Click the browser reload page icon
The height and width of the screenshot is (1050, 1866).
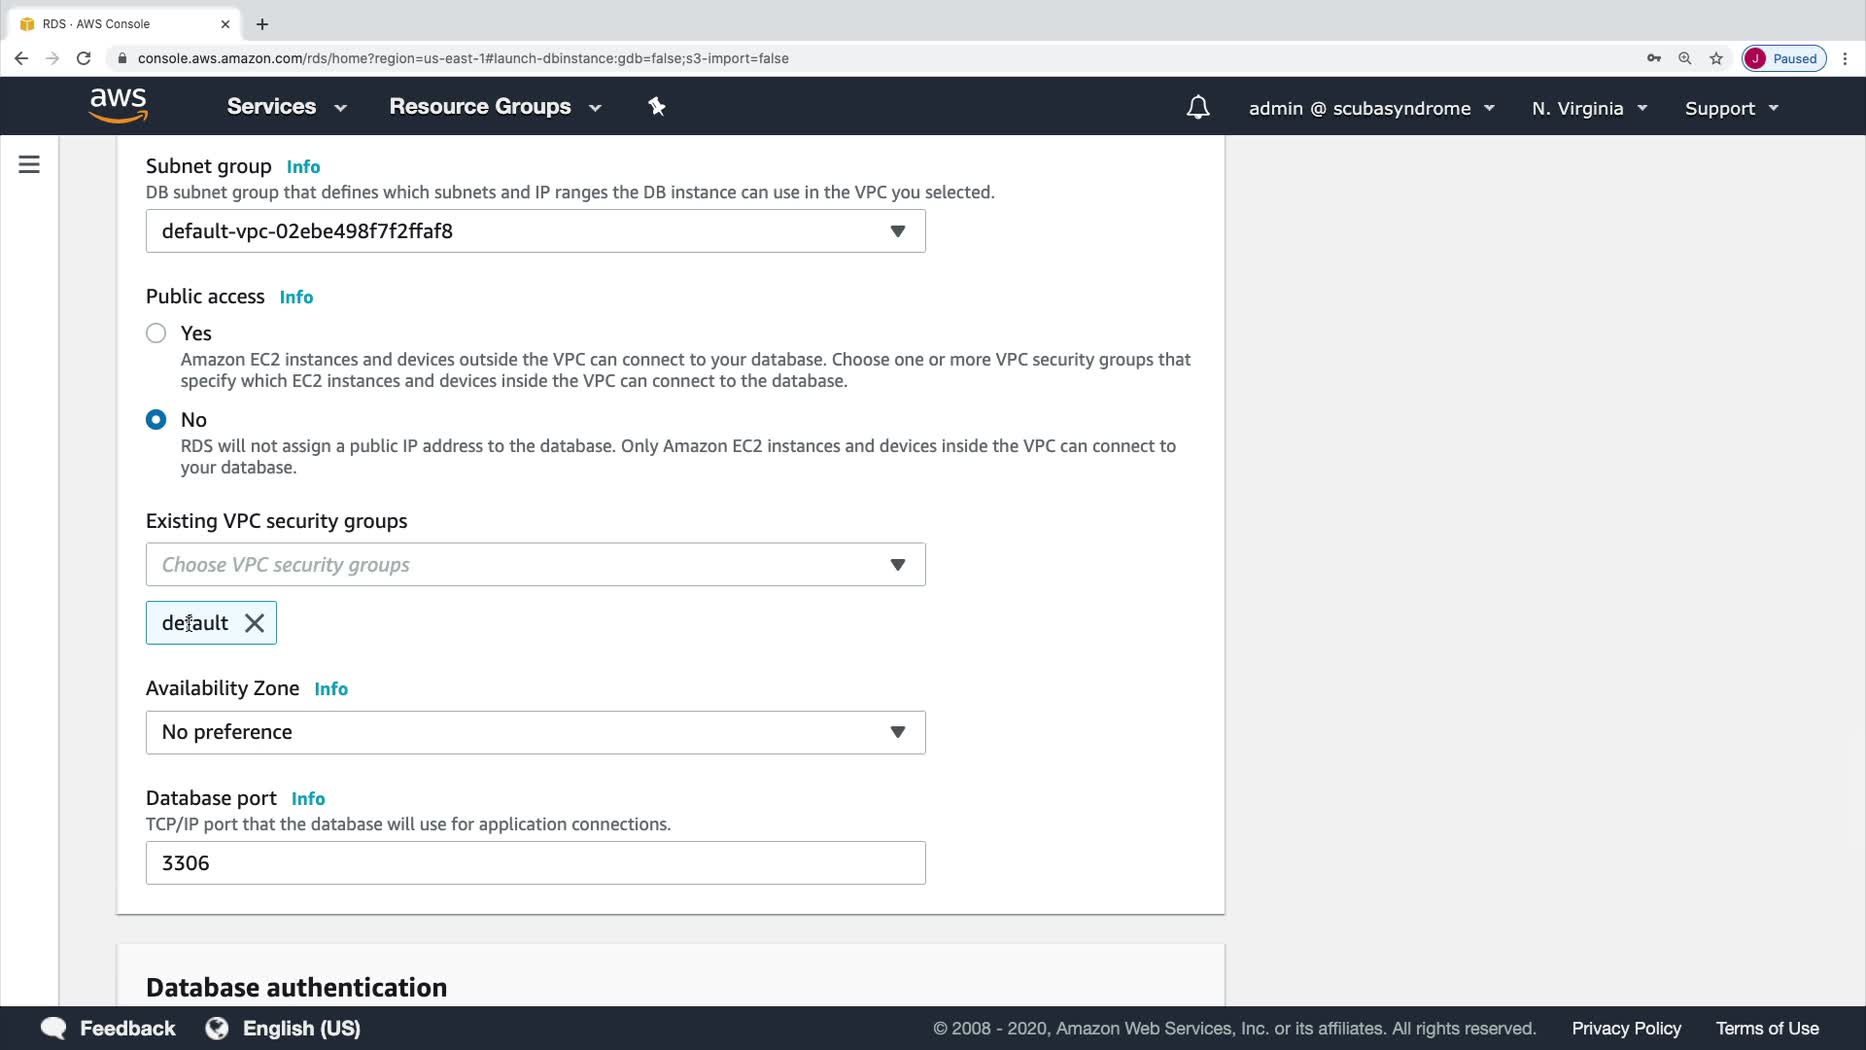[x=84, y=58]
